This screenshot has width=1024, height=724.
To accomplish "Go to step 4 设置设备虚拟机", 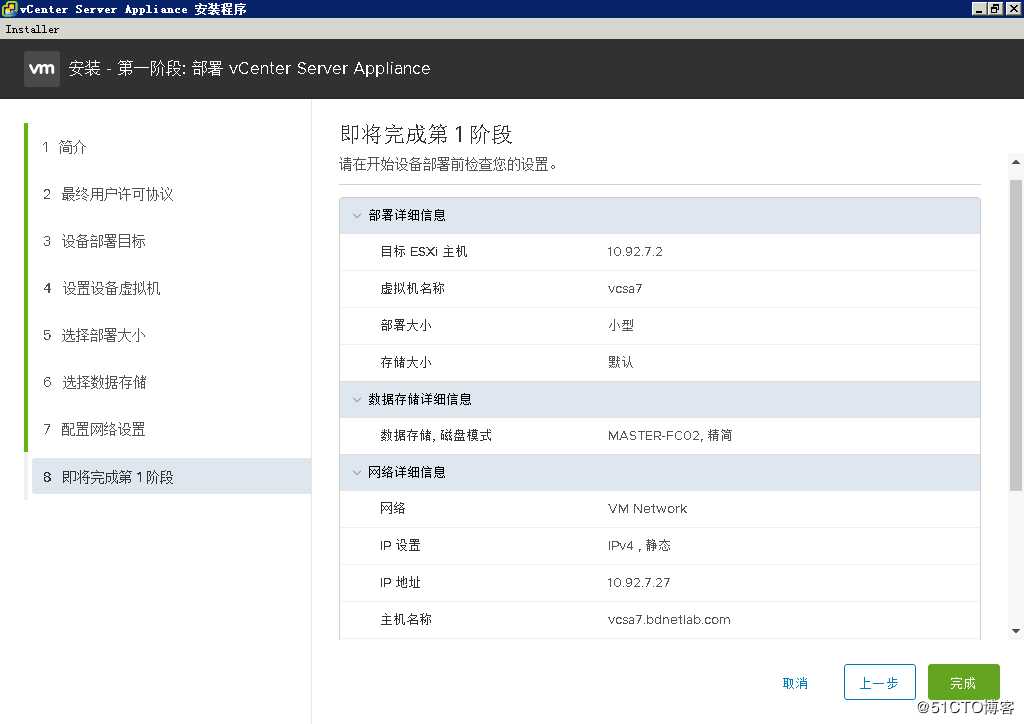I will pyautogui.click(x=101, y=289).
